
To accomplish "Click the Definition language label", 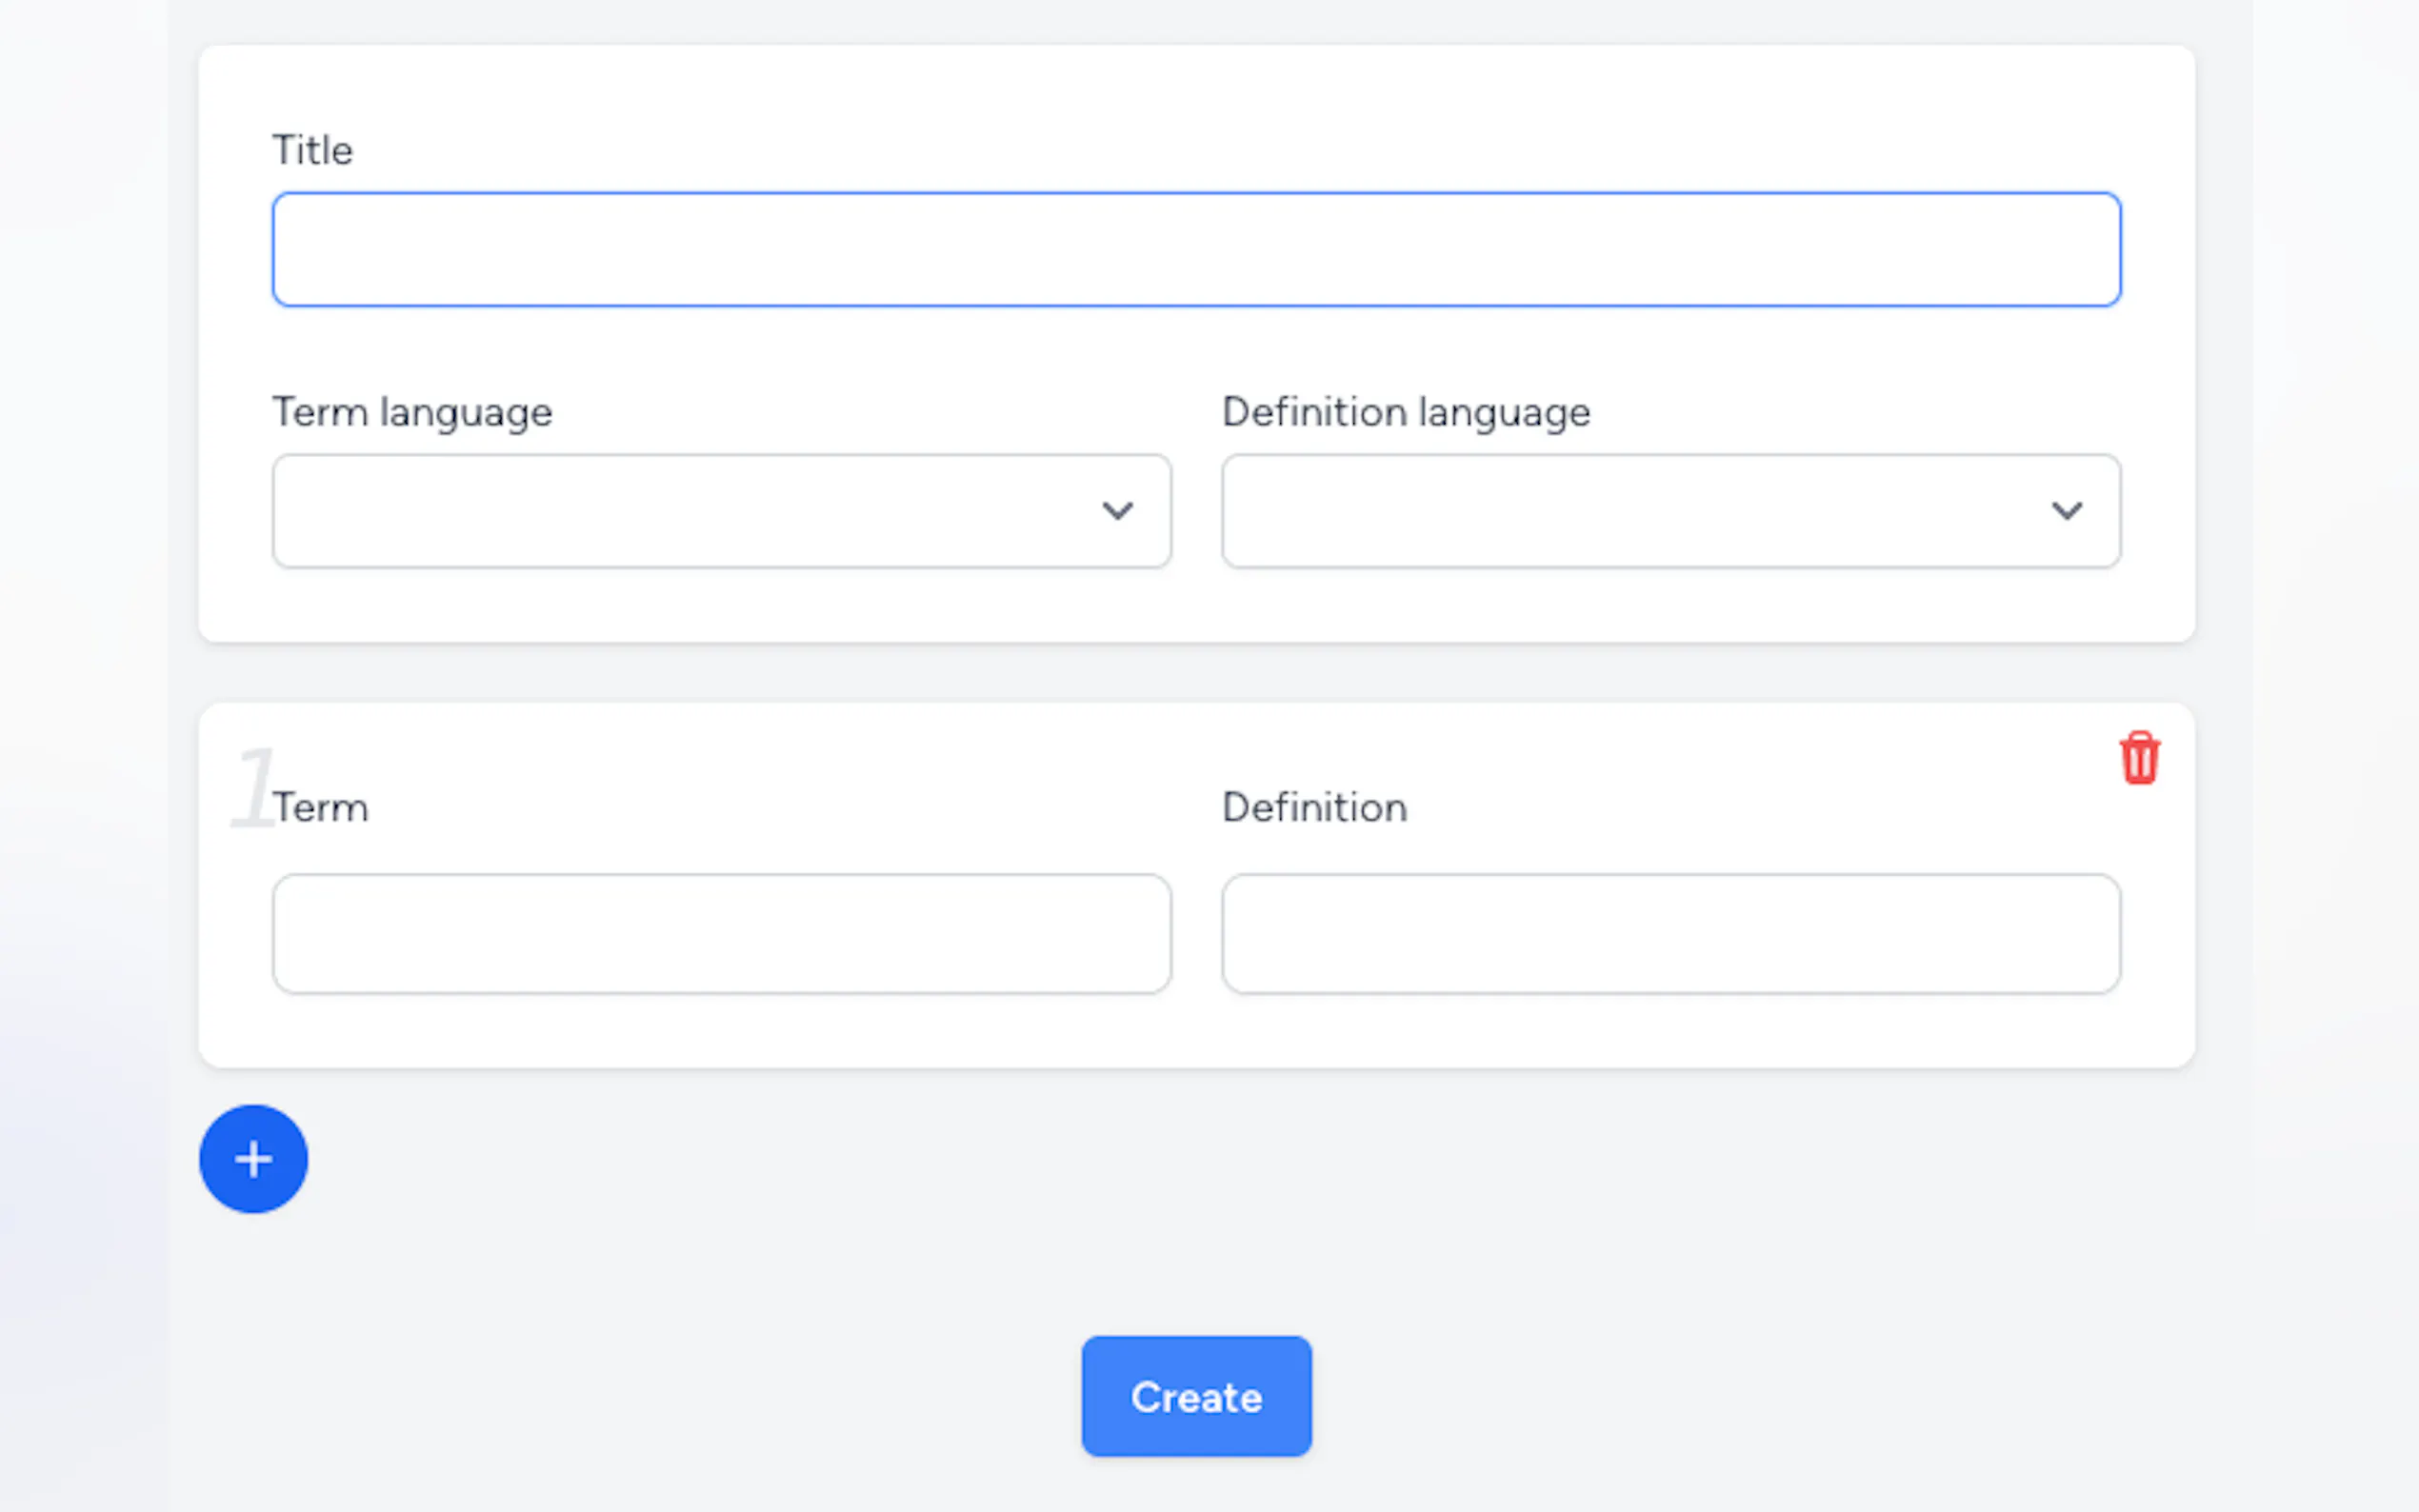I will point(1405,412).
